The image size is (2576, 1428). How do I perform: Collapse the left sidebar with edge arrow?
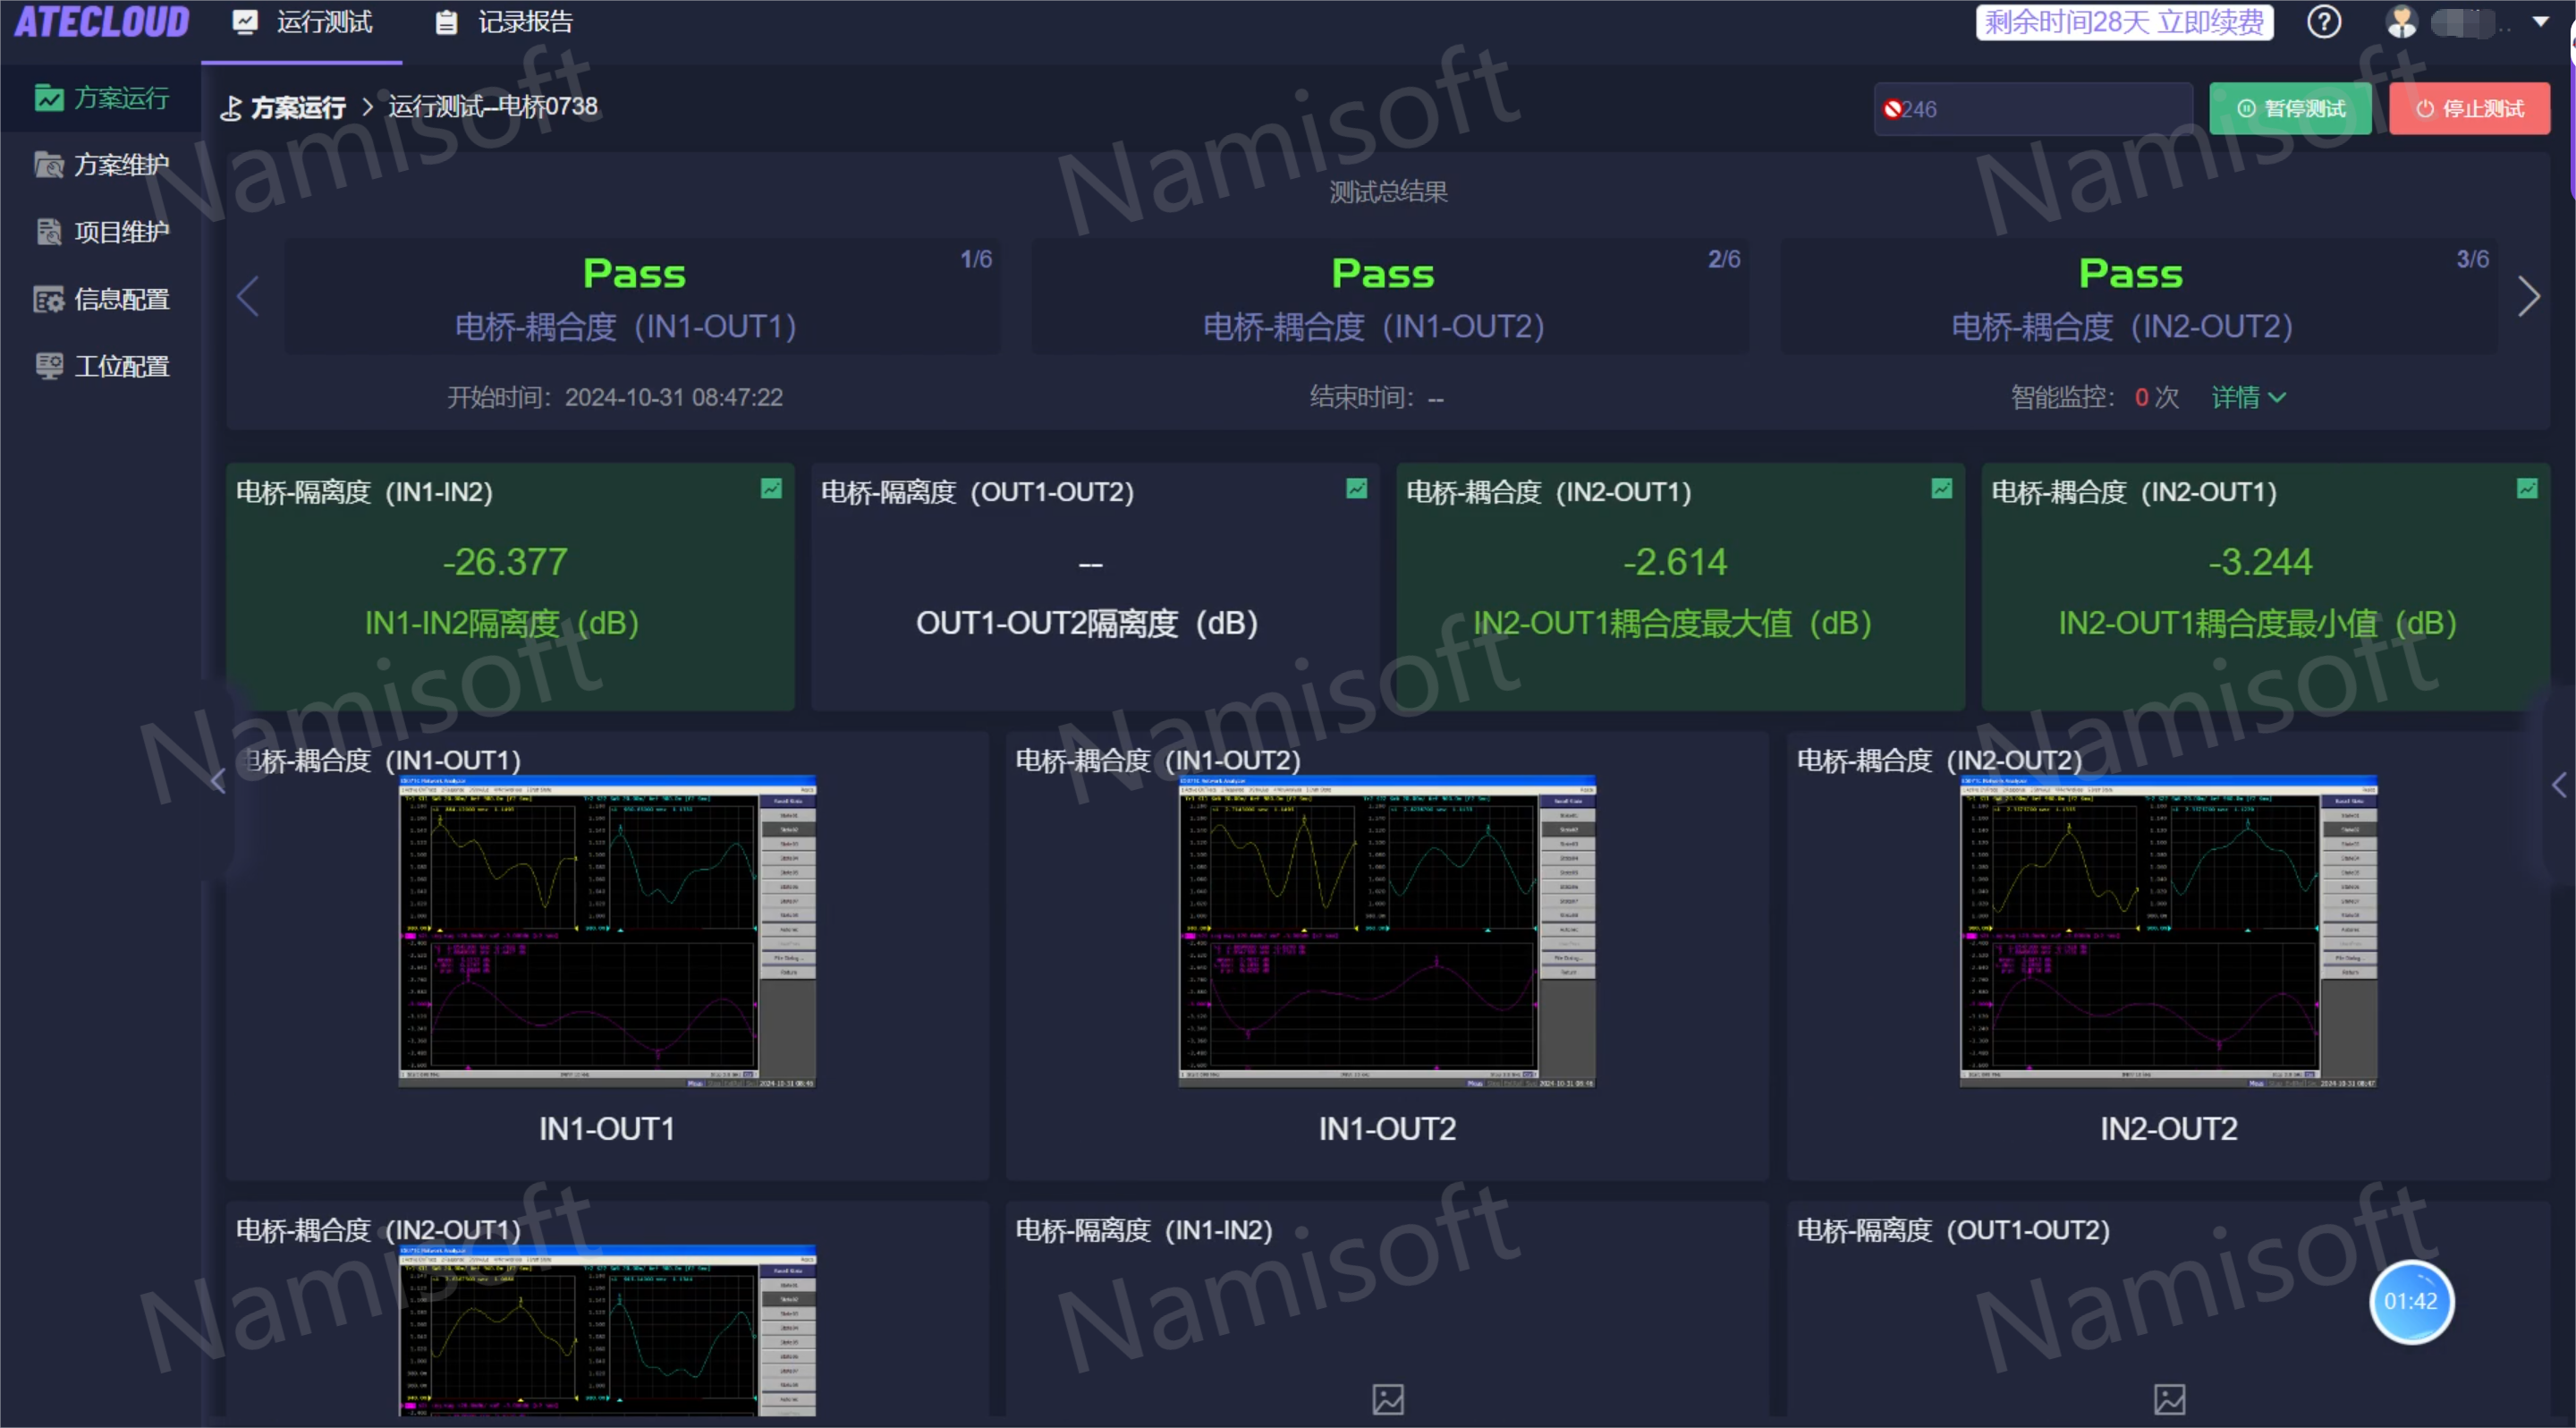[x=218, y=781]
